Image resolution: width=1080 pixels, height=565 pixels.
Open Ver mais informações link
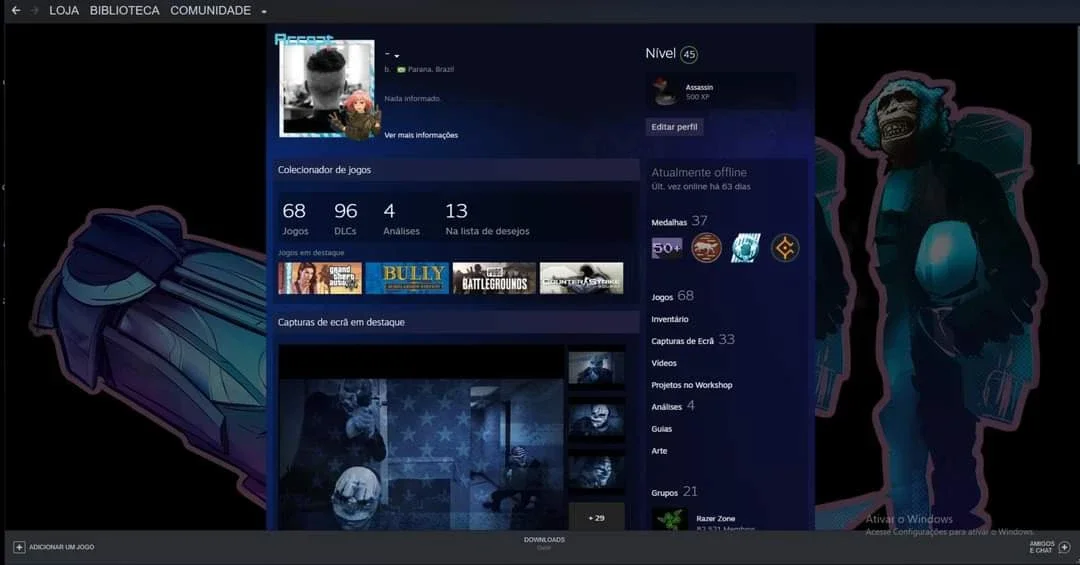[421, 135]
